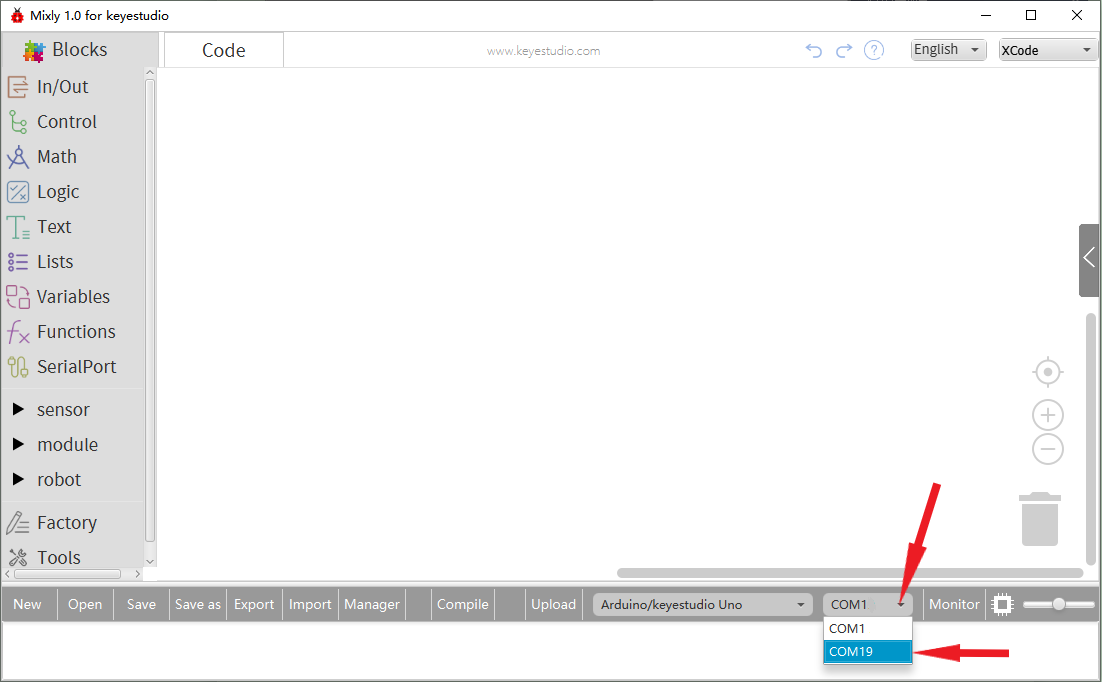Screen dimensions: 1102x682
Task: Click the category list scroll-right arrow
Action: [x=138, y=574]
